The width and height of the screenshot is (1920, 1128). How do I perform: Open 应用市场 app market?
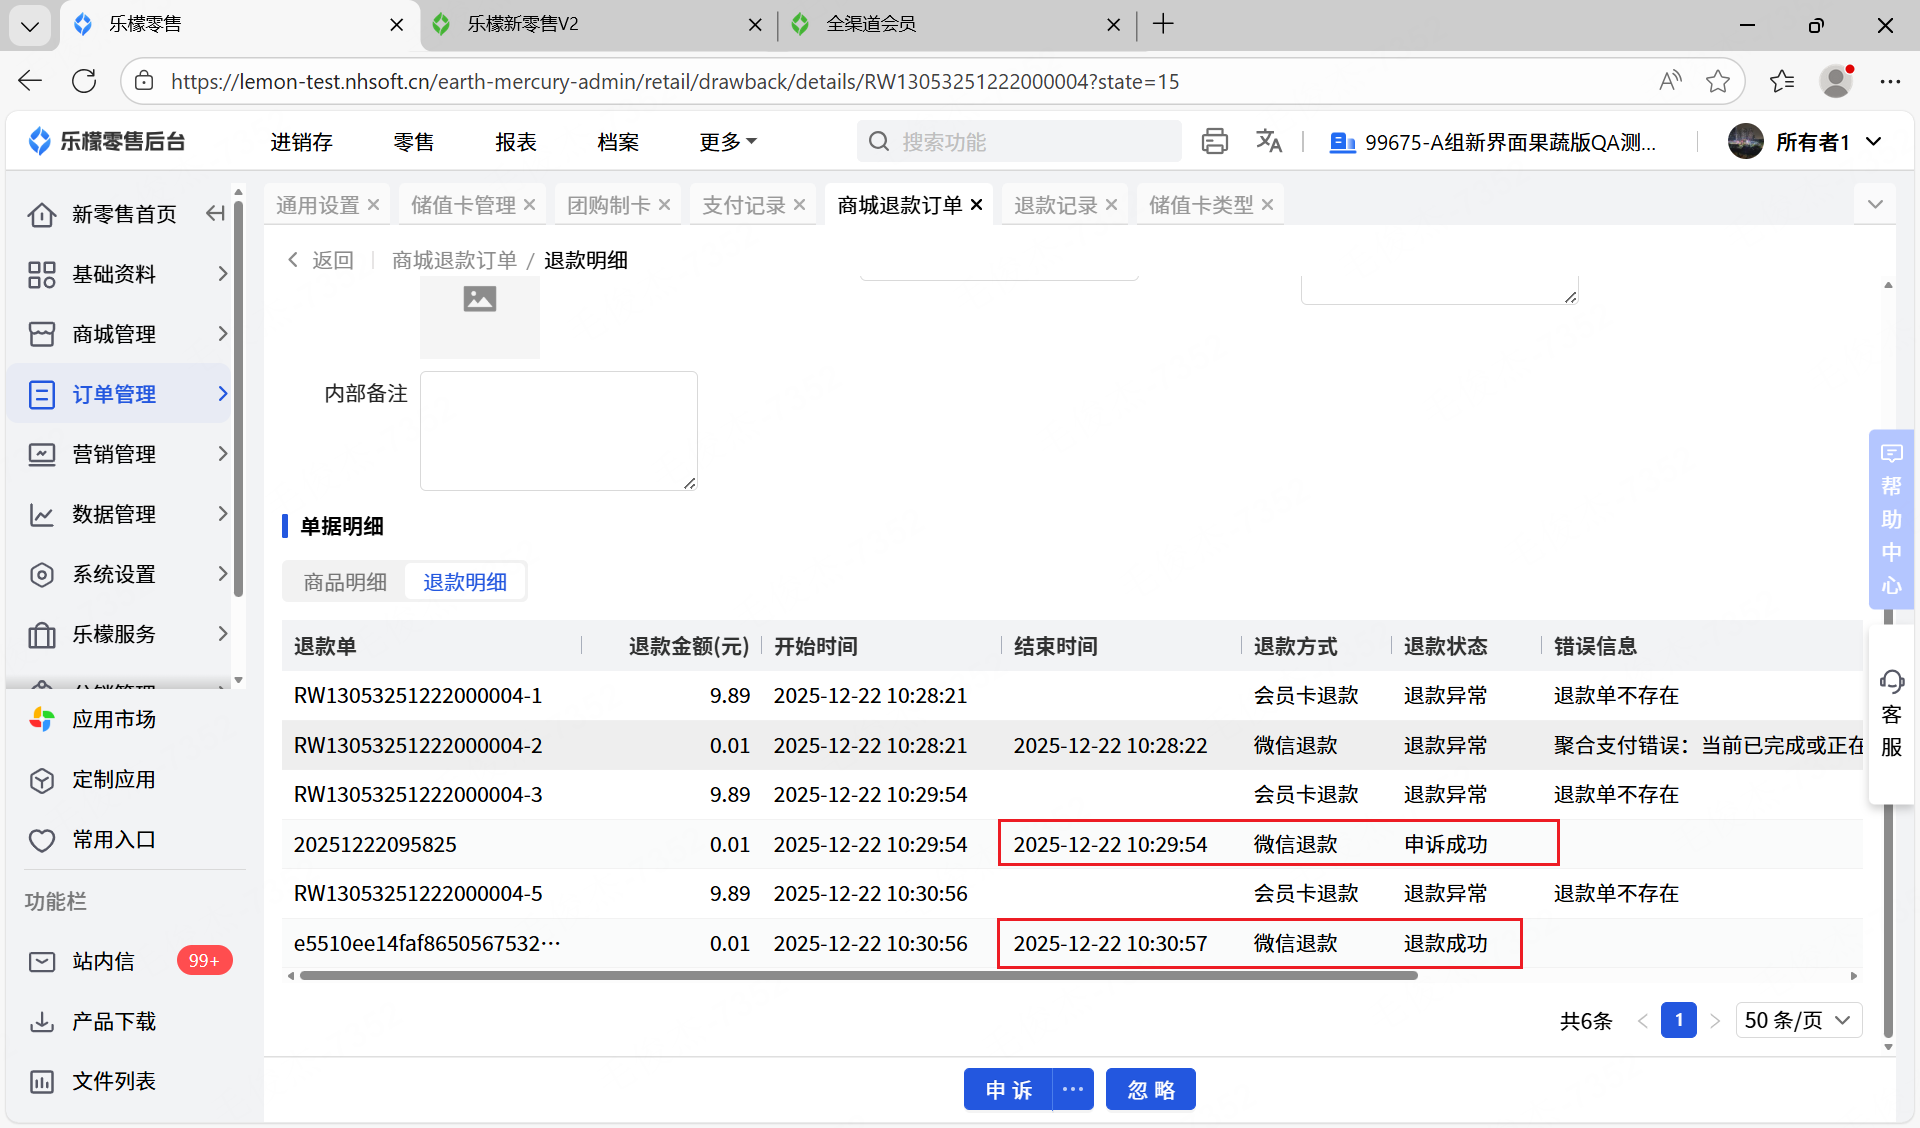click(x=113, y=719)
